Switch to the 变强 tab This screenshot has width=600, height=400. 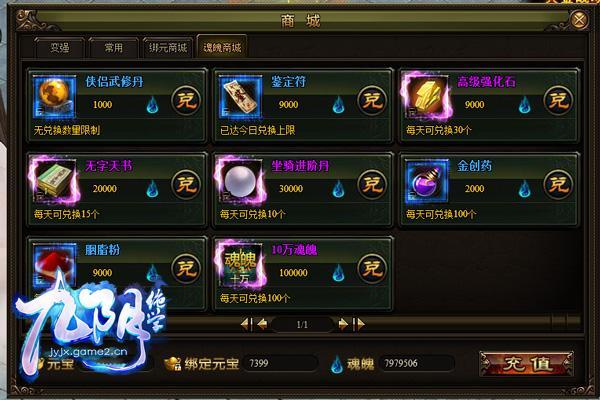[x=59, y=48]
